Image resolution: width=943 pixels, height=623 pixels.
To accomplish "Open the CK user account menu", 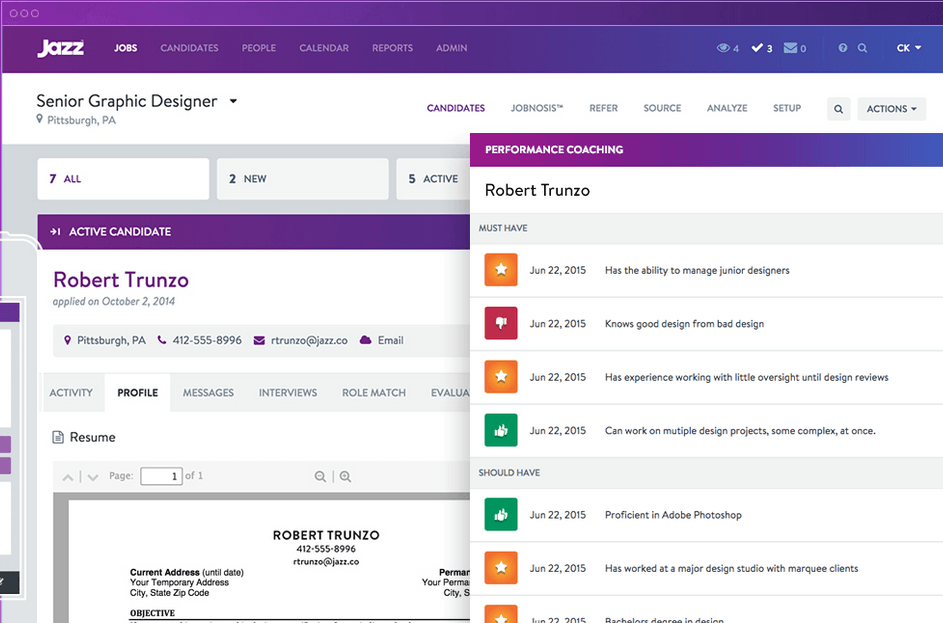I will pos(909,48).
